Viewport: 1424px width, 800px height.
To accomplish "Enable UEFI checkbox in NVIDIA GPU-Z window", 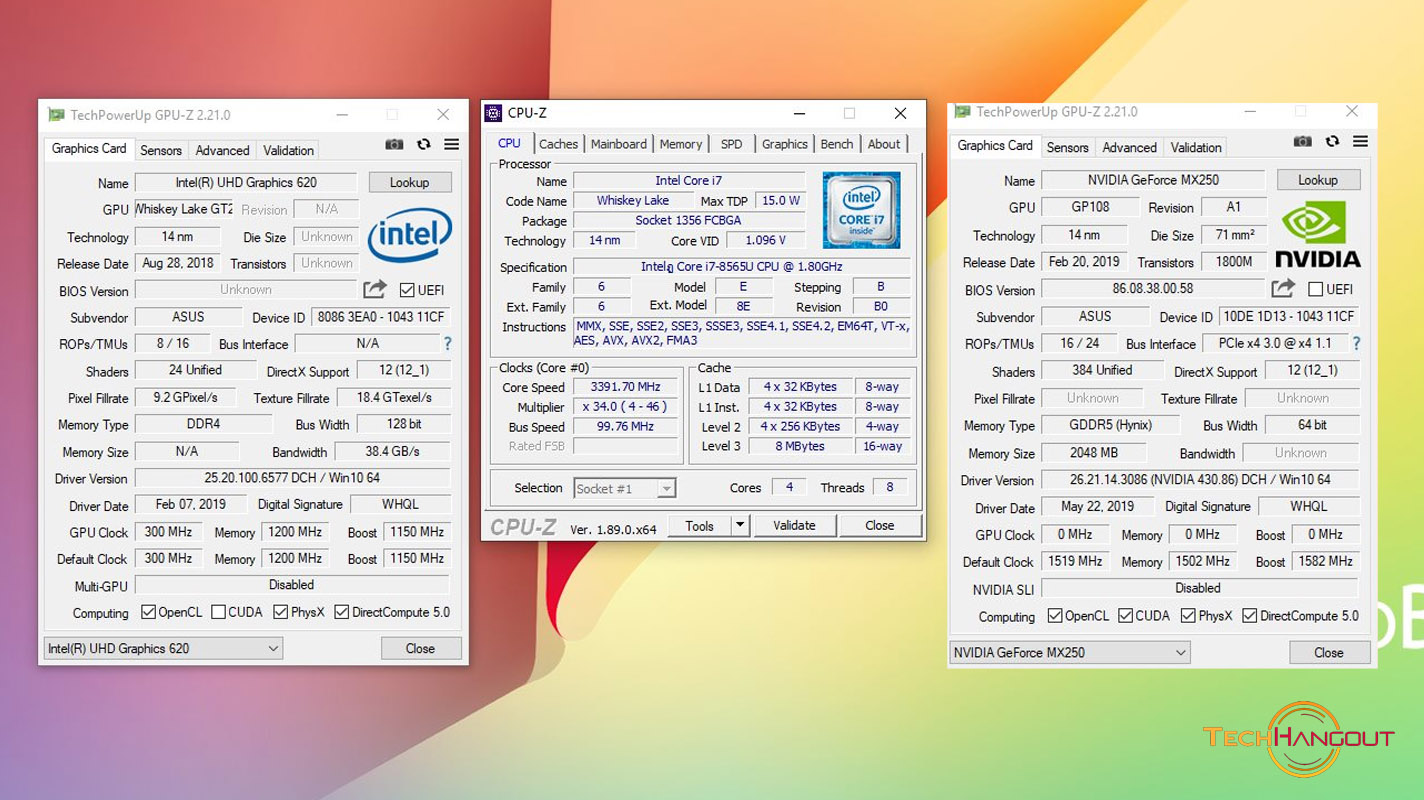I will (x=1316, y=289).
